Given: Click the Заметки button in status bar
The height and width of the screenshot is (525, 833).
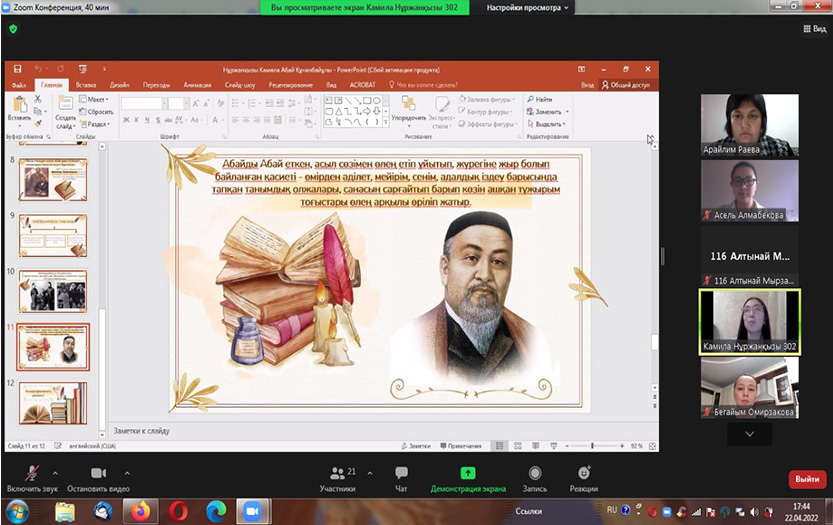Looking at the screenshot, I should tap(418, 445).
